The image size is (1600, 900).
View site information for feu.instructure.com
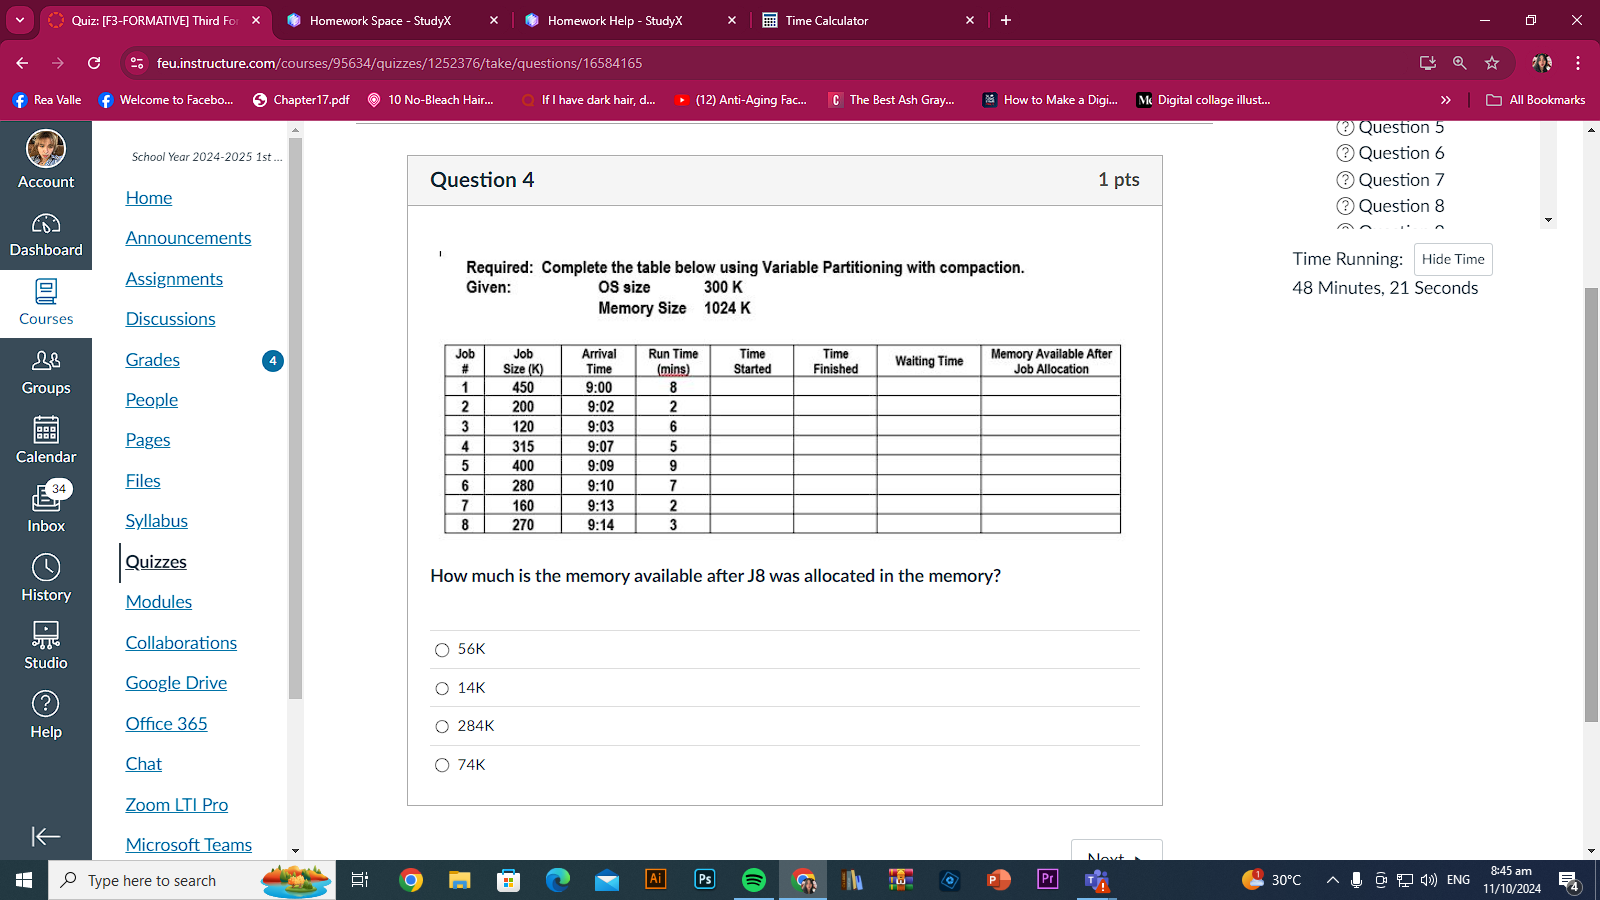(x=137, y=63)
